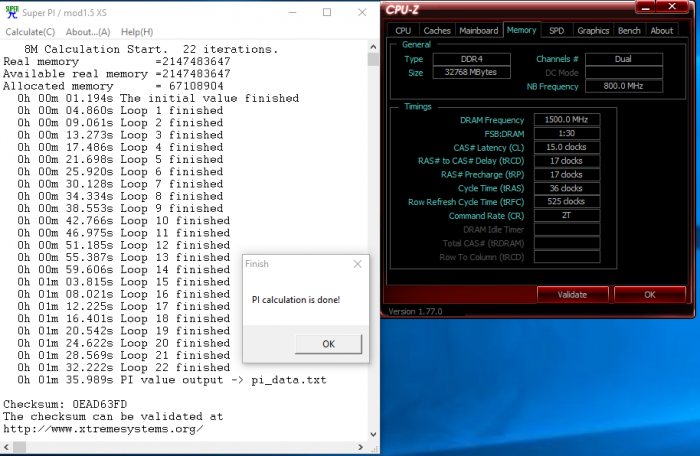The height and width of the screenshot is (456, 700).
Task: Click the '8M Calculation Start' line
Action: [151, 49]
